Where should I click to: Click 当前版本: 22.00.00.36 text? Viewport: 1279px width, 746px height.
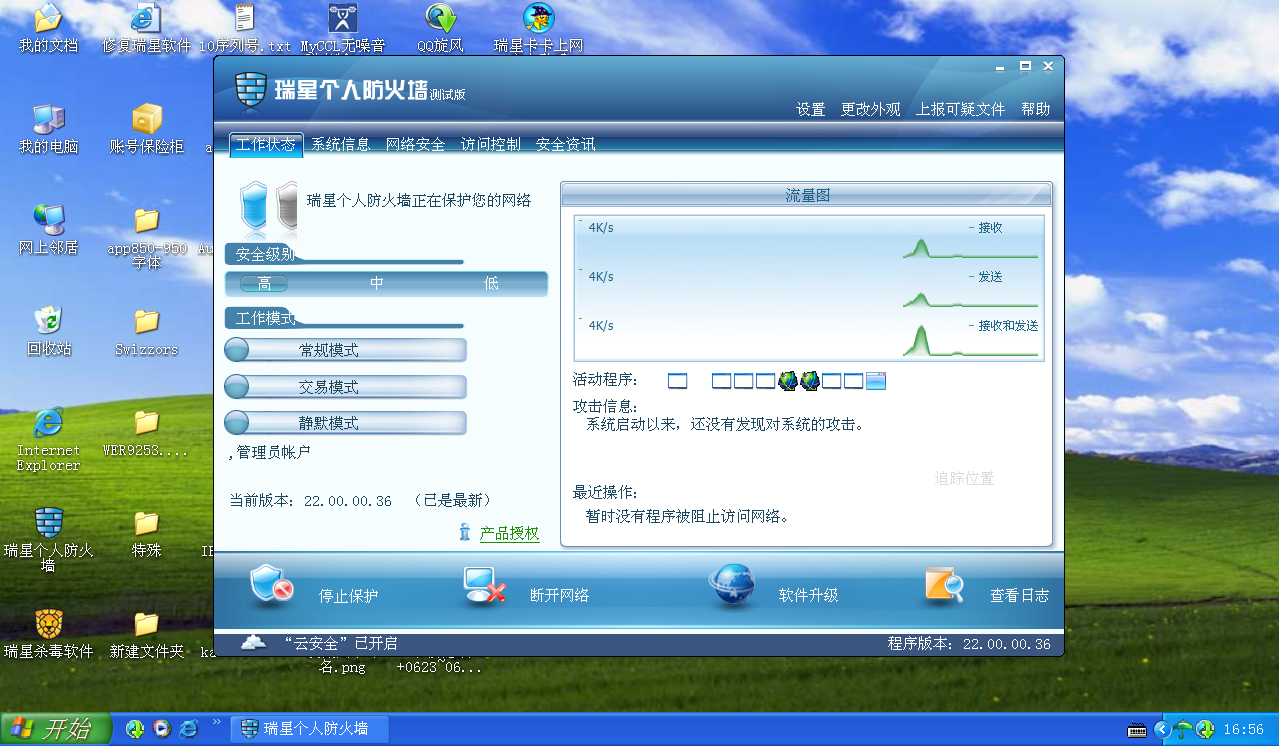point(311,500)
